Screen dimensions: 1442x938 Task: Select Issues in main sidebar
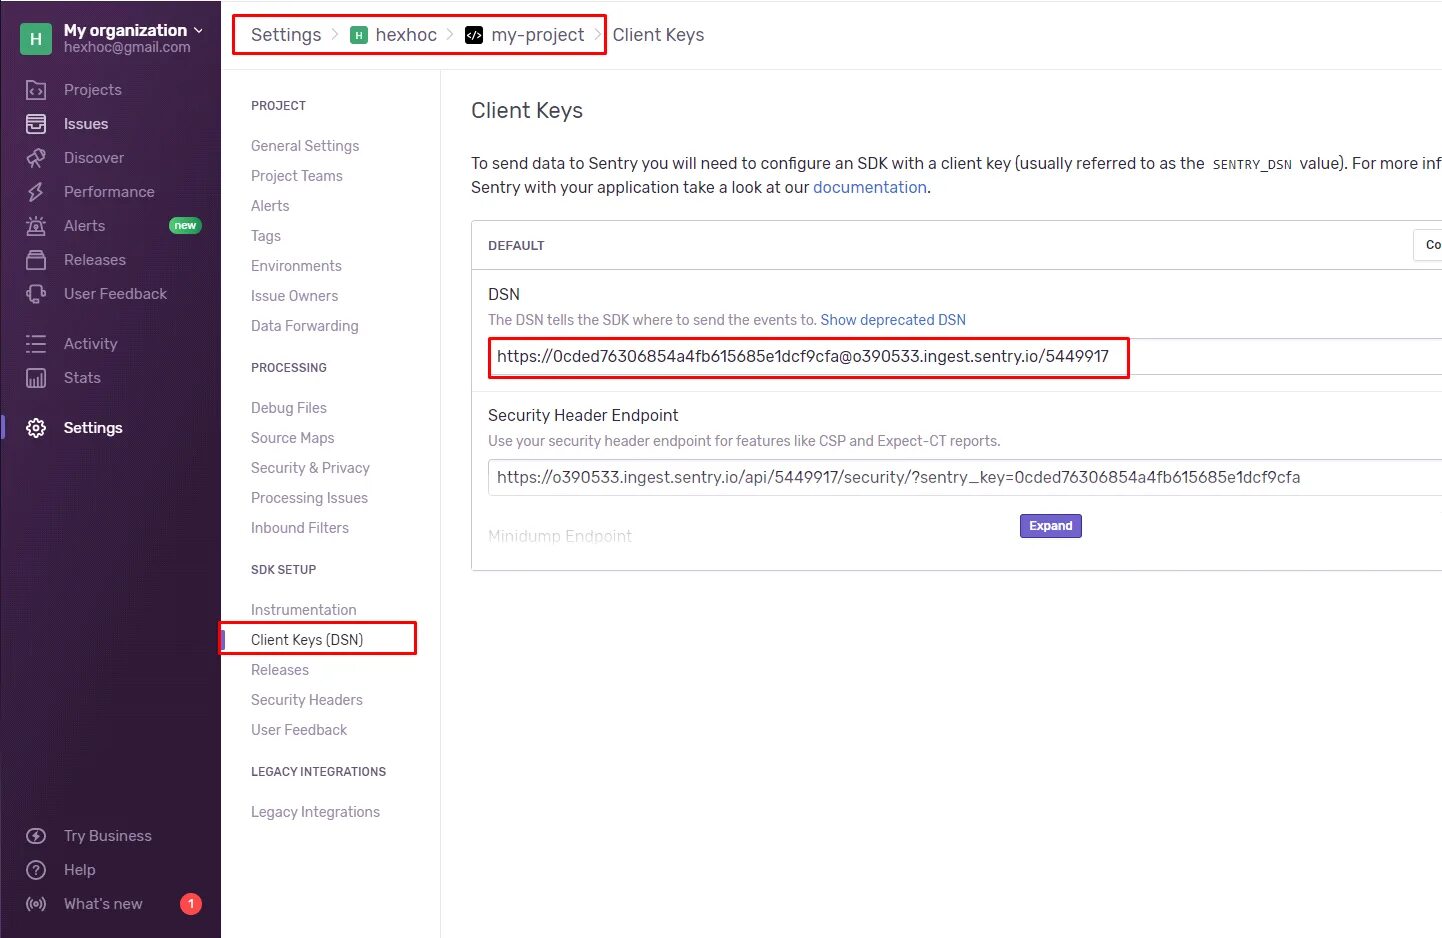(x=86, y=124)
